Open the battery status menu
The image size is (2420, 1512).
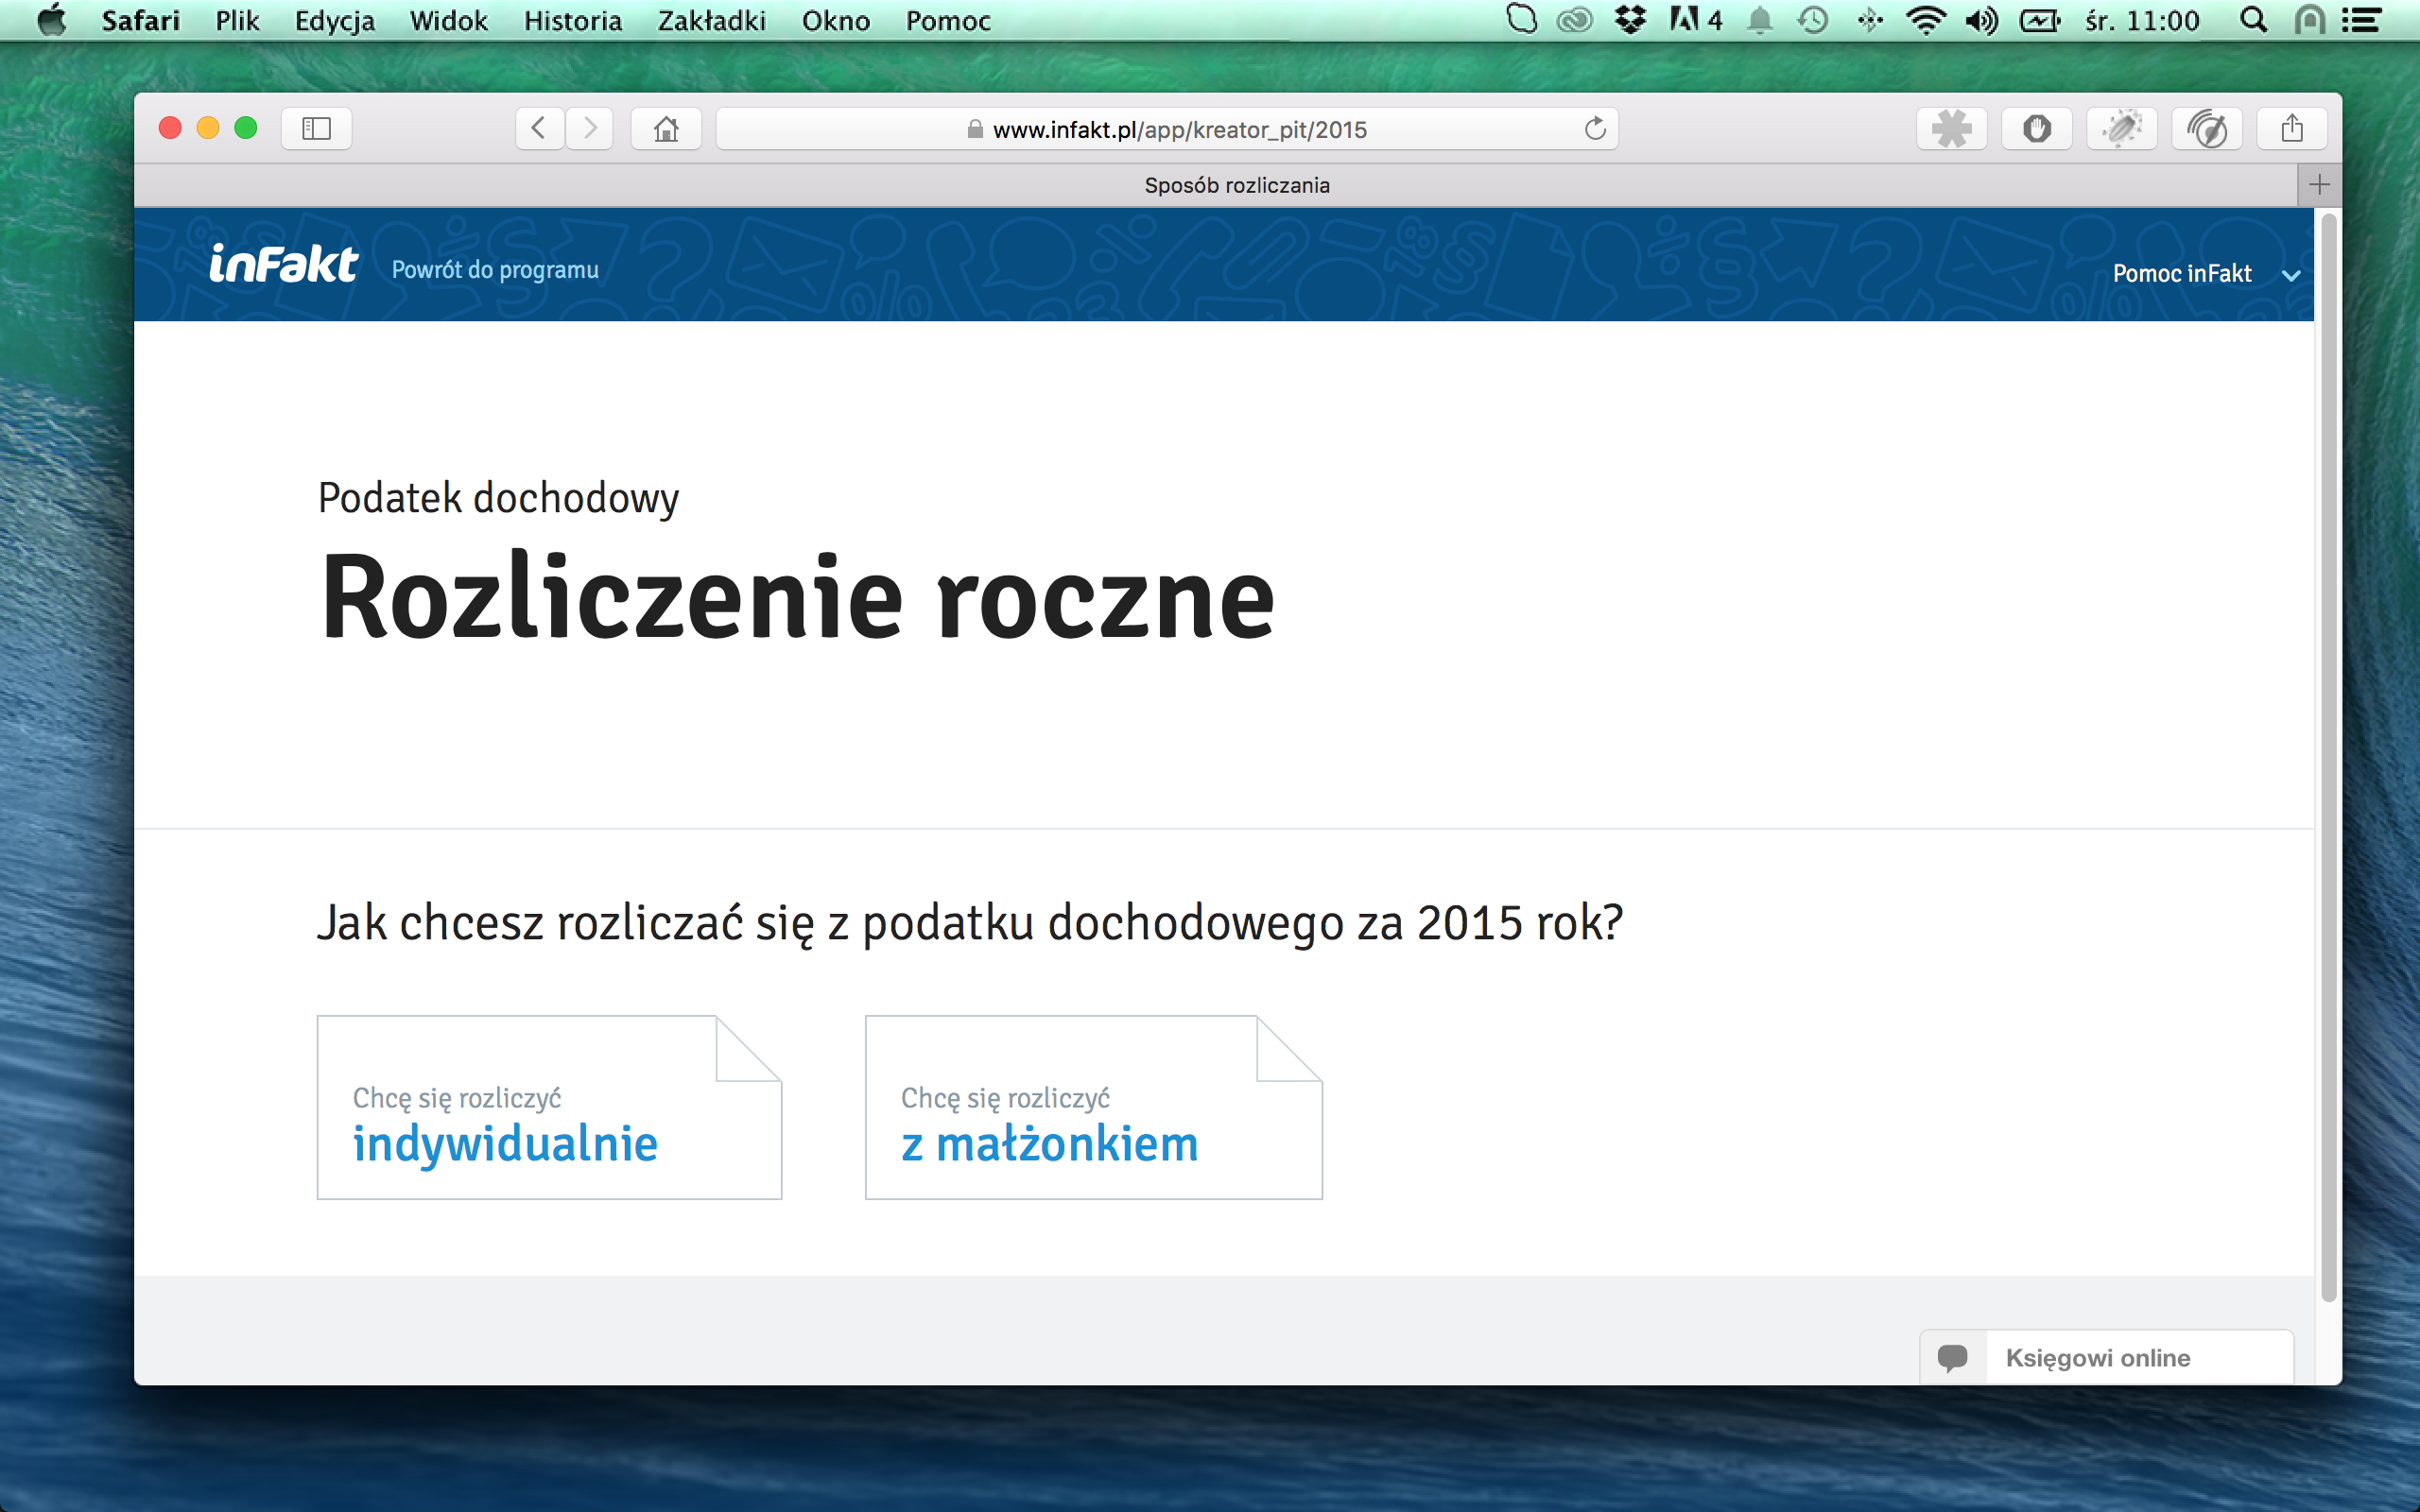[x=2039, y=20]
